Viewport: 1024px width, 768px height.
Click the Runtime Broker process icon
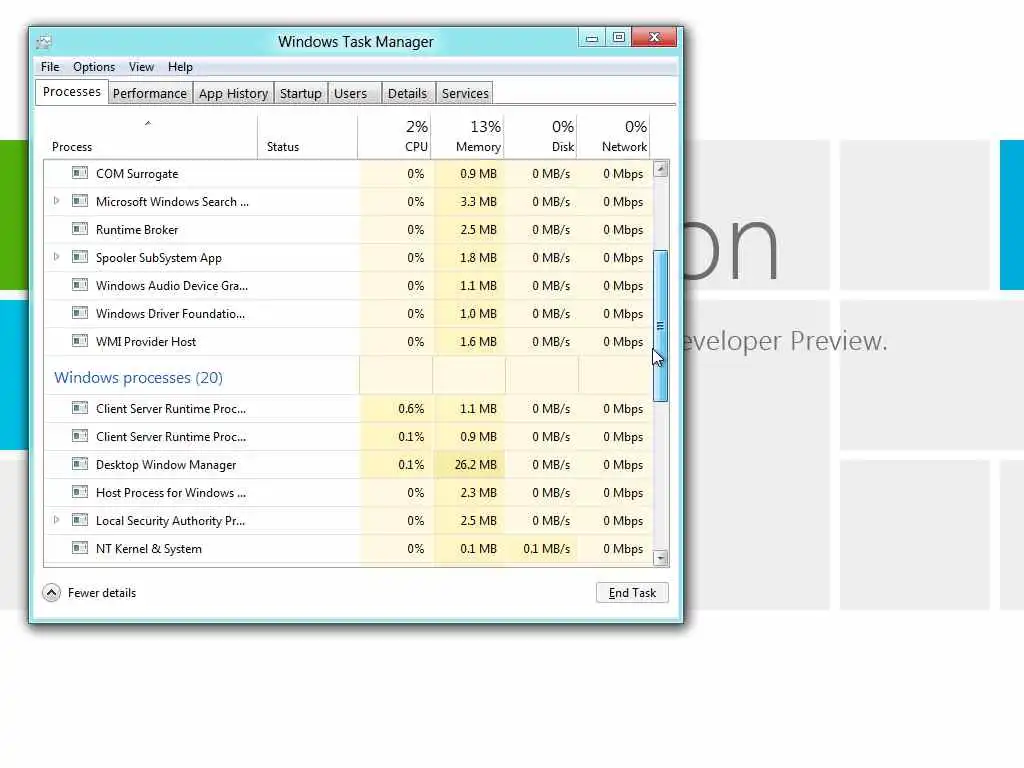pos(80,229)
